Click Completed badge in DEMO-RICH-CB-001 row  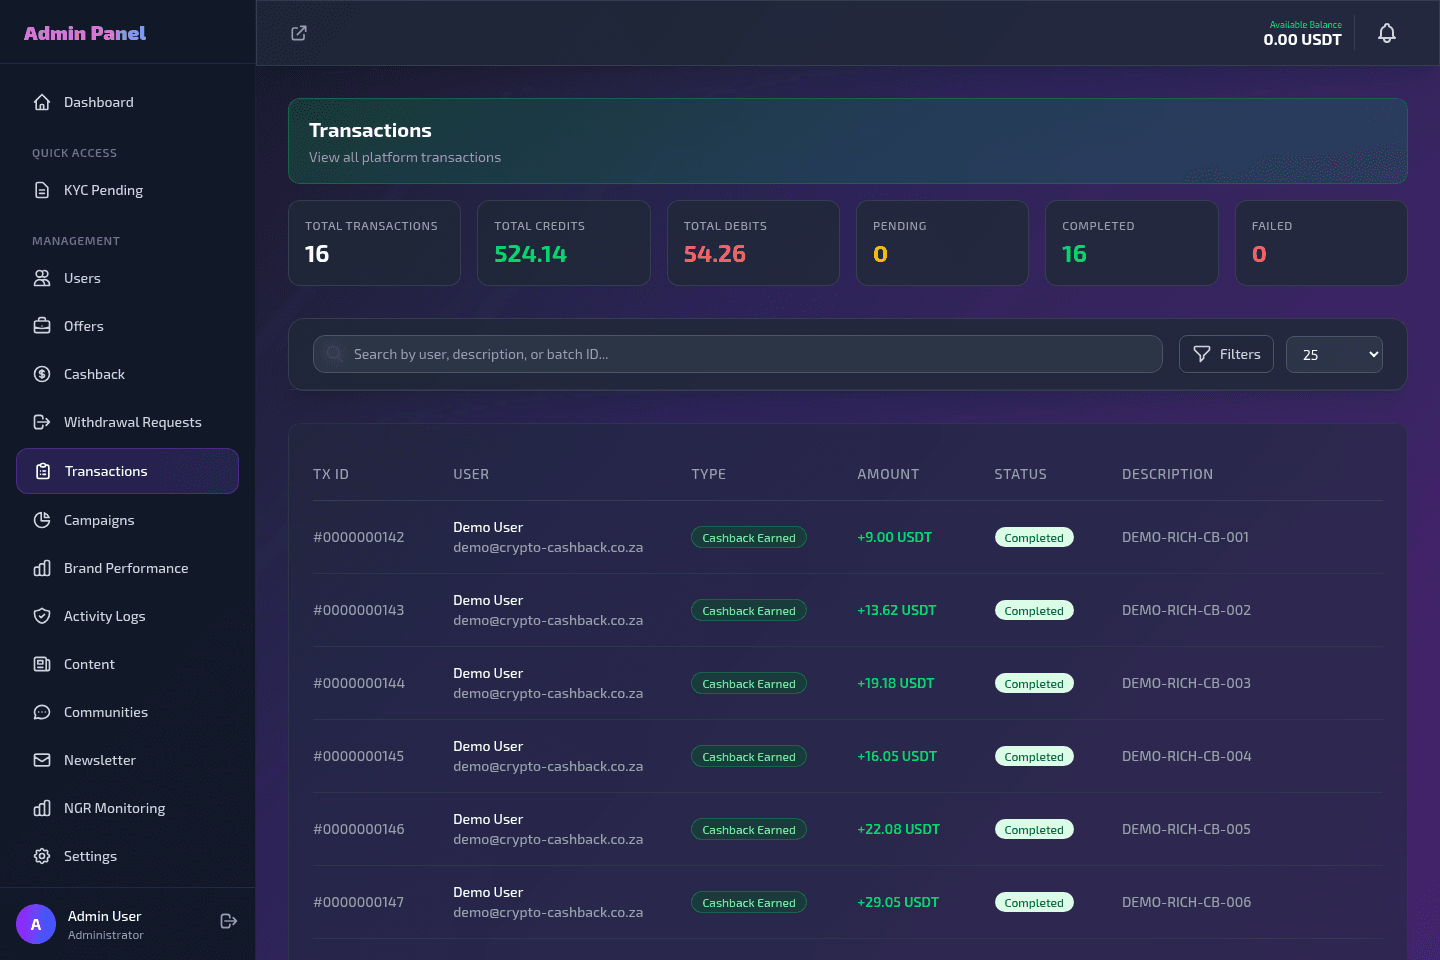click(1034, 537)
